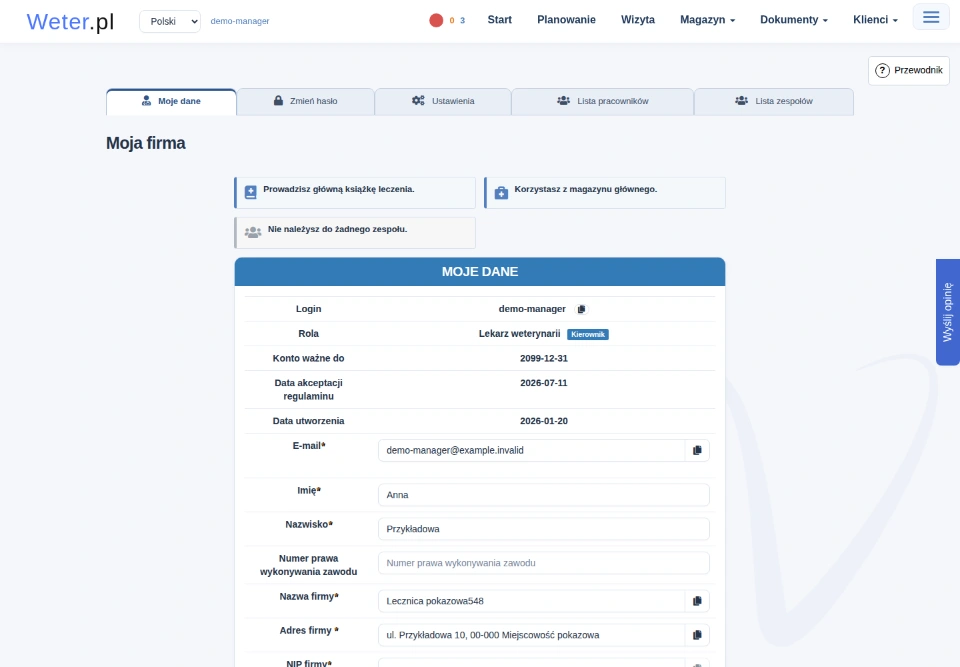The width and height of the screenshot is (960, 667).
Task: Copy the Adres firmy field value
Action: pyautogui.click(x=697, y=635)
